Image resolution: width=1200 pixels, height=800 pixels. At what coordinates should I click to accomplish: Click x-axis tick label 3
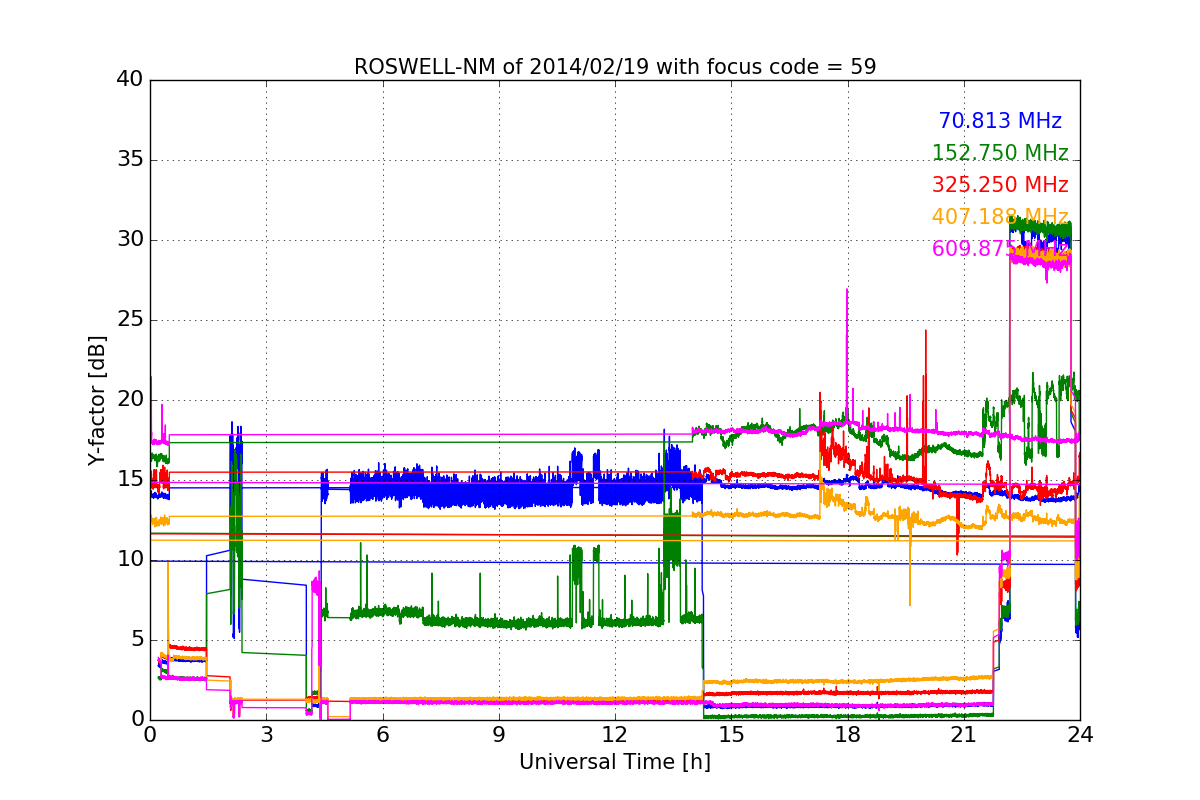266,735
